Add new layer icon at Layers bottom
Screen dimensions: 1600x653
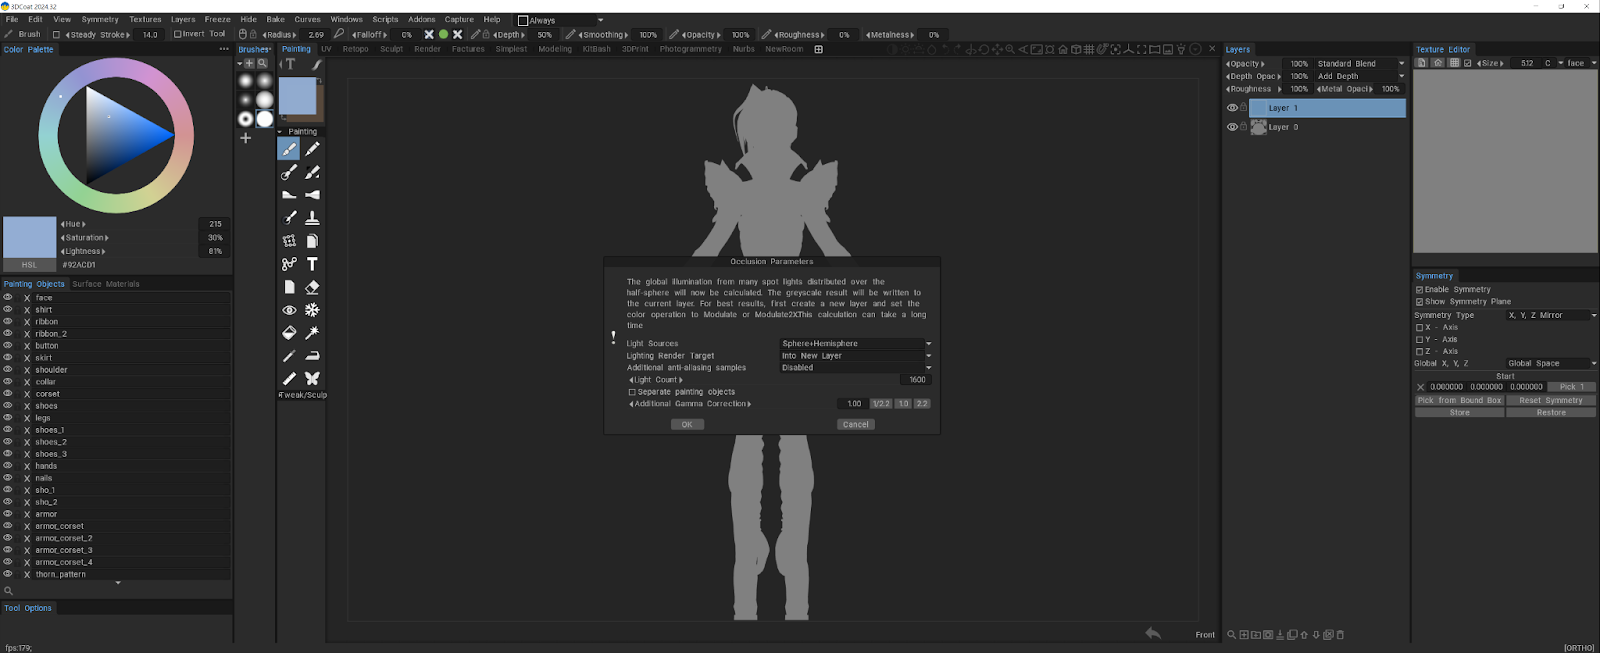coord(1244,635)
